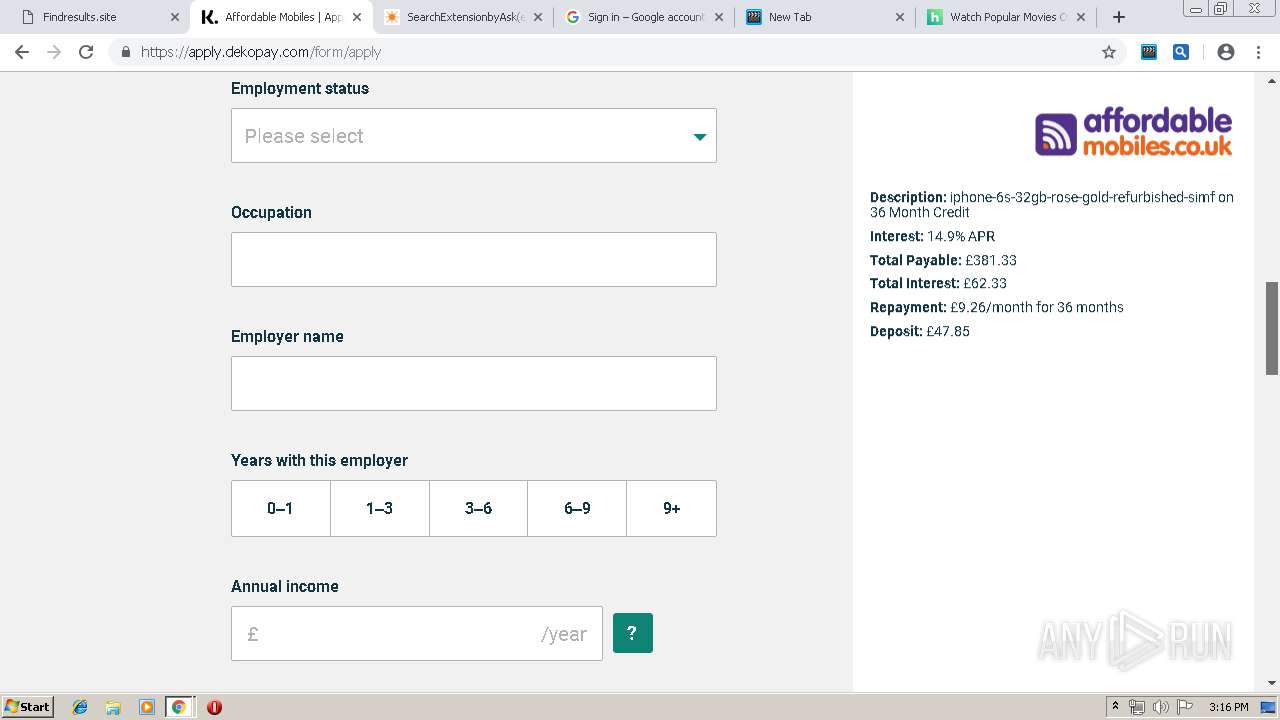This screenshot has width=1280, height=720.
Task: Go forward to next page
Action: click(x=54, y=52)
